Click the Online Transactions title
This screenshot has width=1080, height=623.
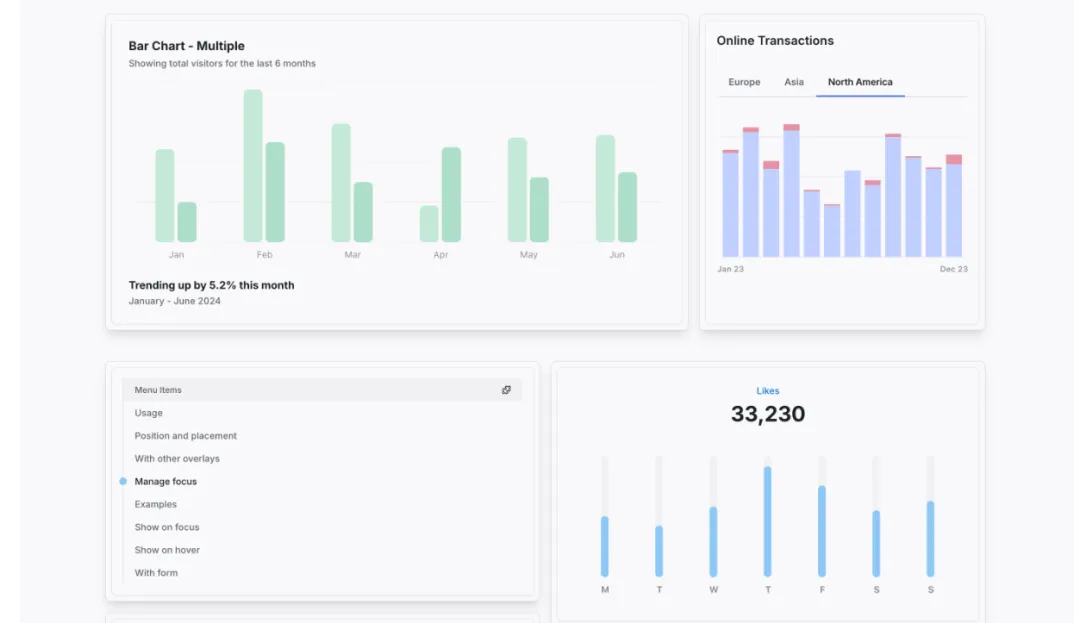775,41
